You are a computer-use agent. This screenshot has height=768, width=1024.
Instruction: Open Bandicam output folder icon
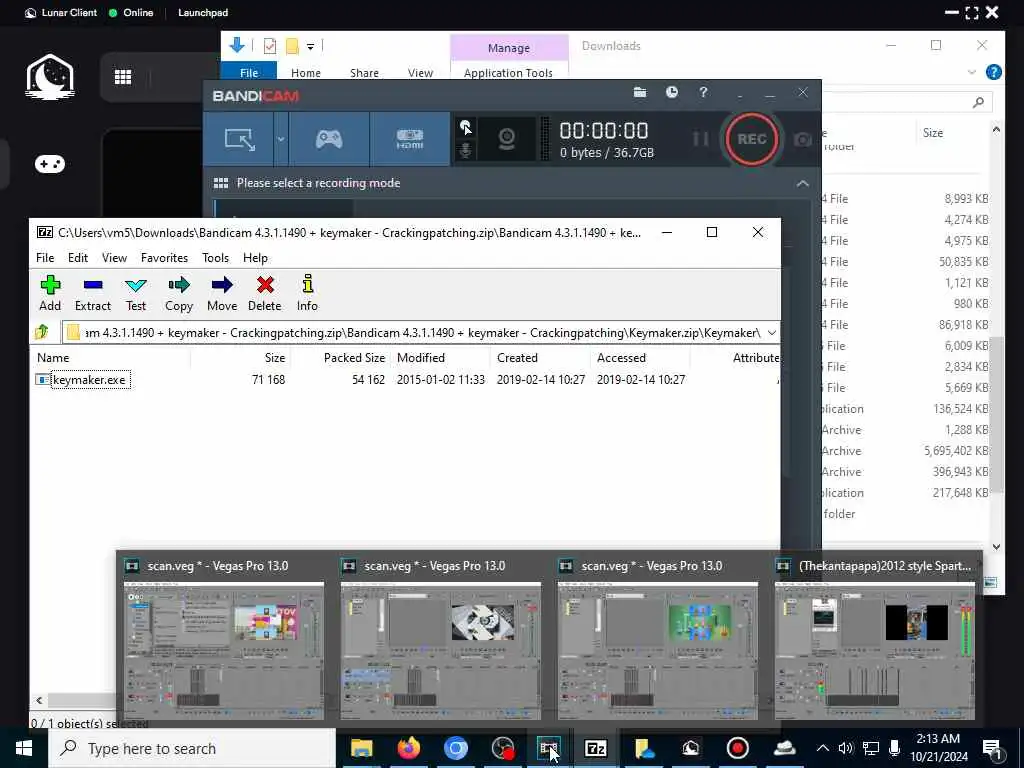click(x=640, y=93)
